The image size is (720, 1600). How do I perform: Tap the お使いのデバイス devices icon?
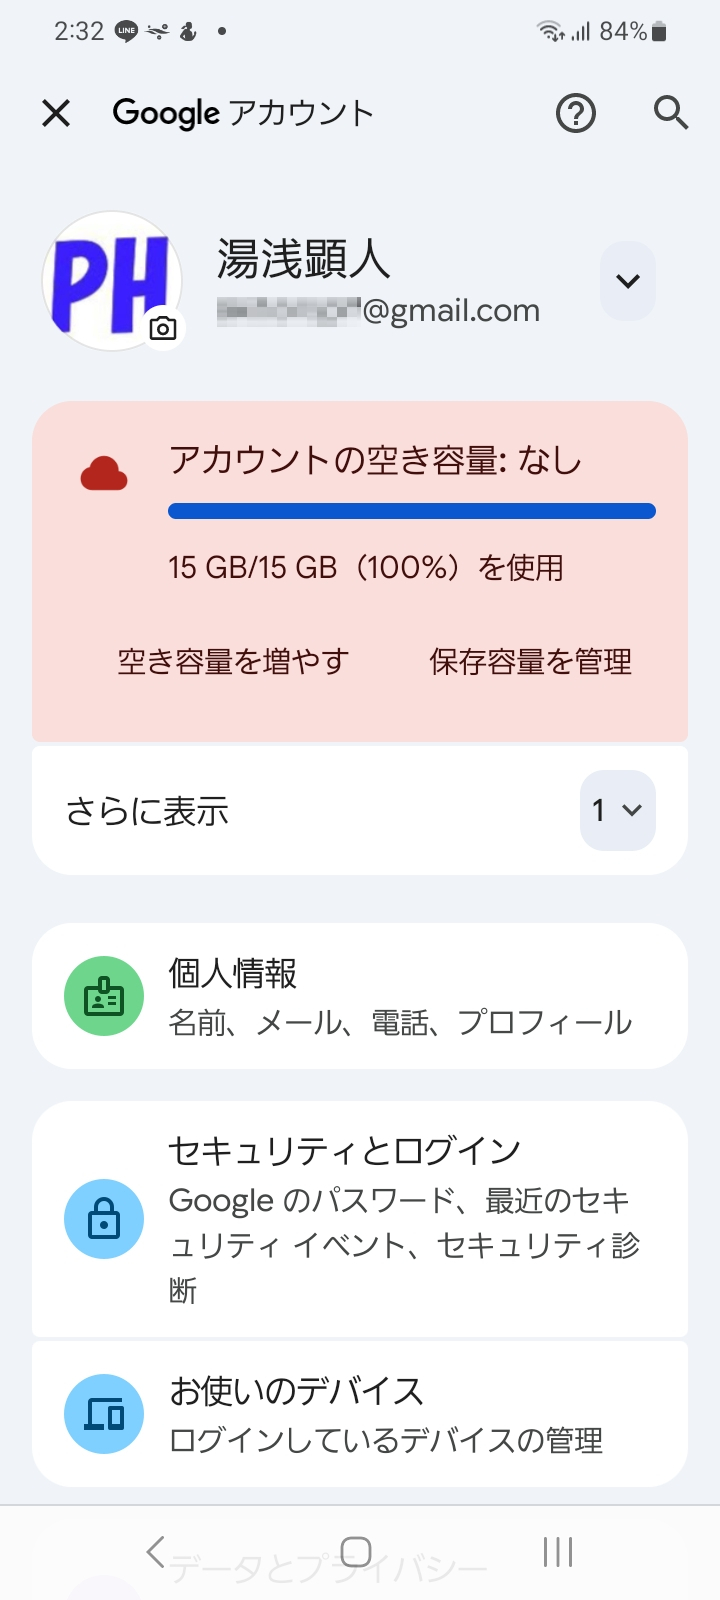[x=104, y=1414]
